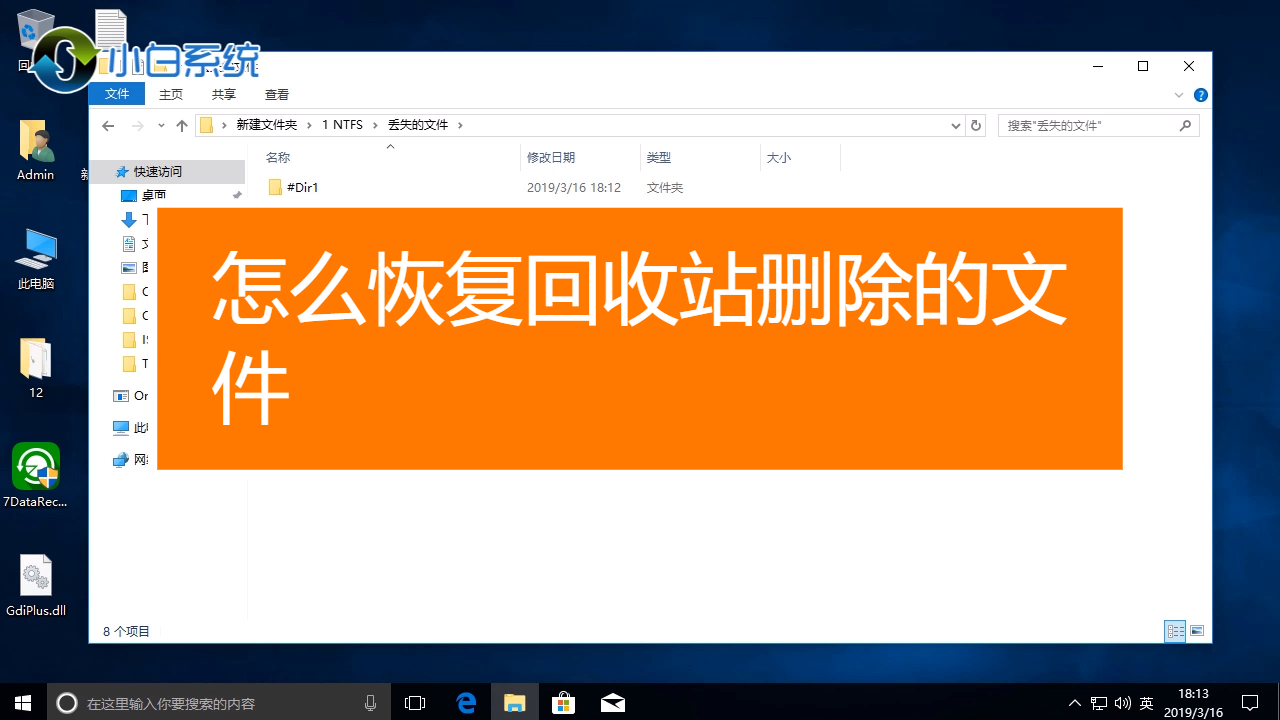Open the 7DataRecovery desktop icon
Image resolution: width=1280 pixels, height=720 pixels.
click(x=36, y=467)
